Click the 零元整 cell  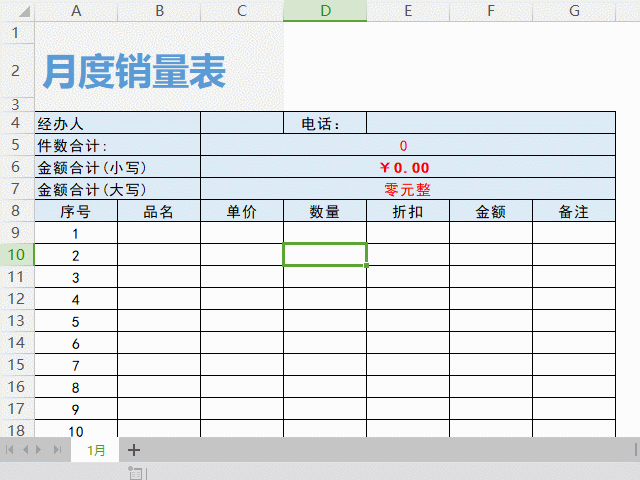408,189
